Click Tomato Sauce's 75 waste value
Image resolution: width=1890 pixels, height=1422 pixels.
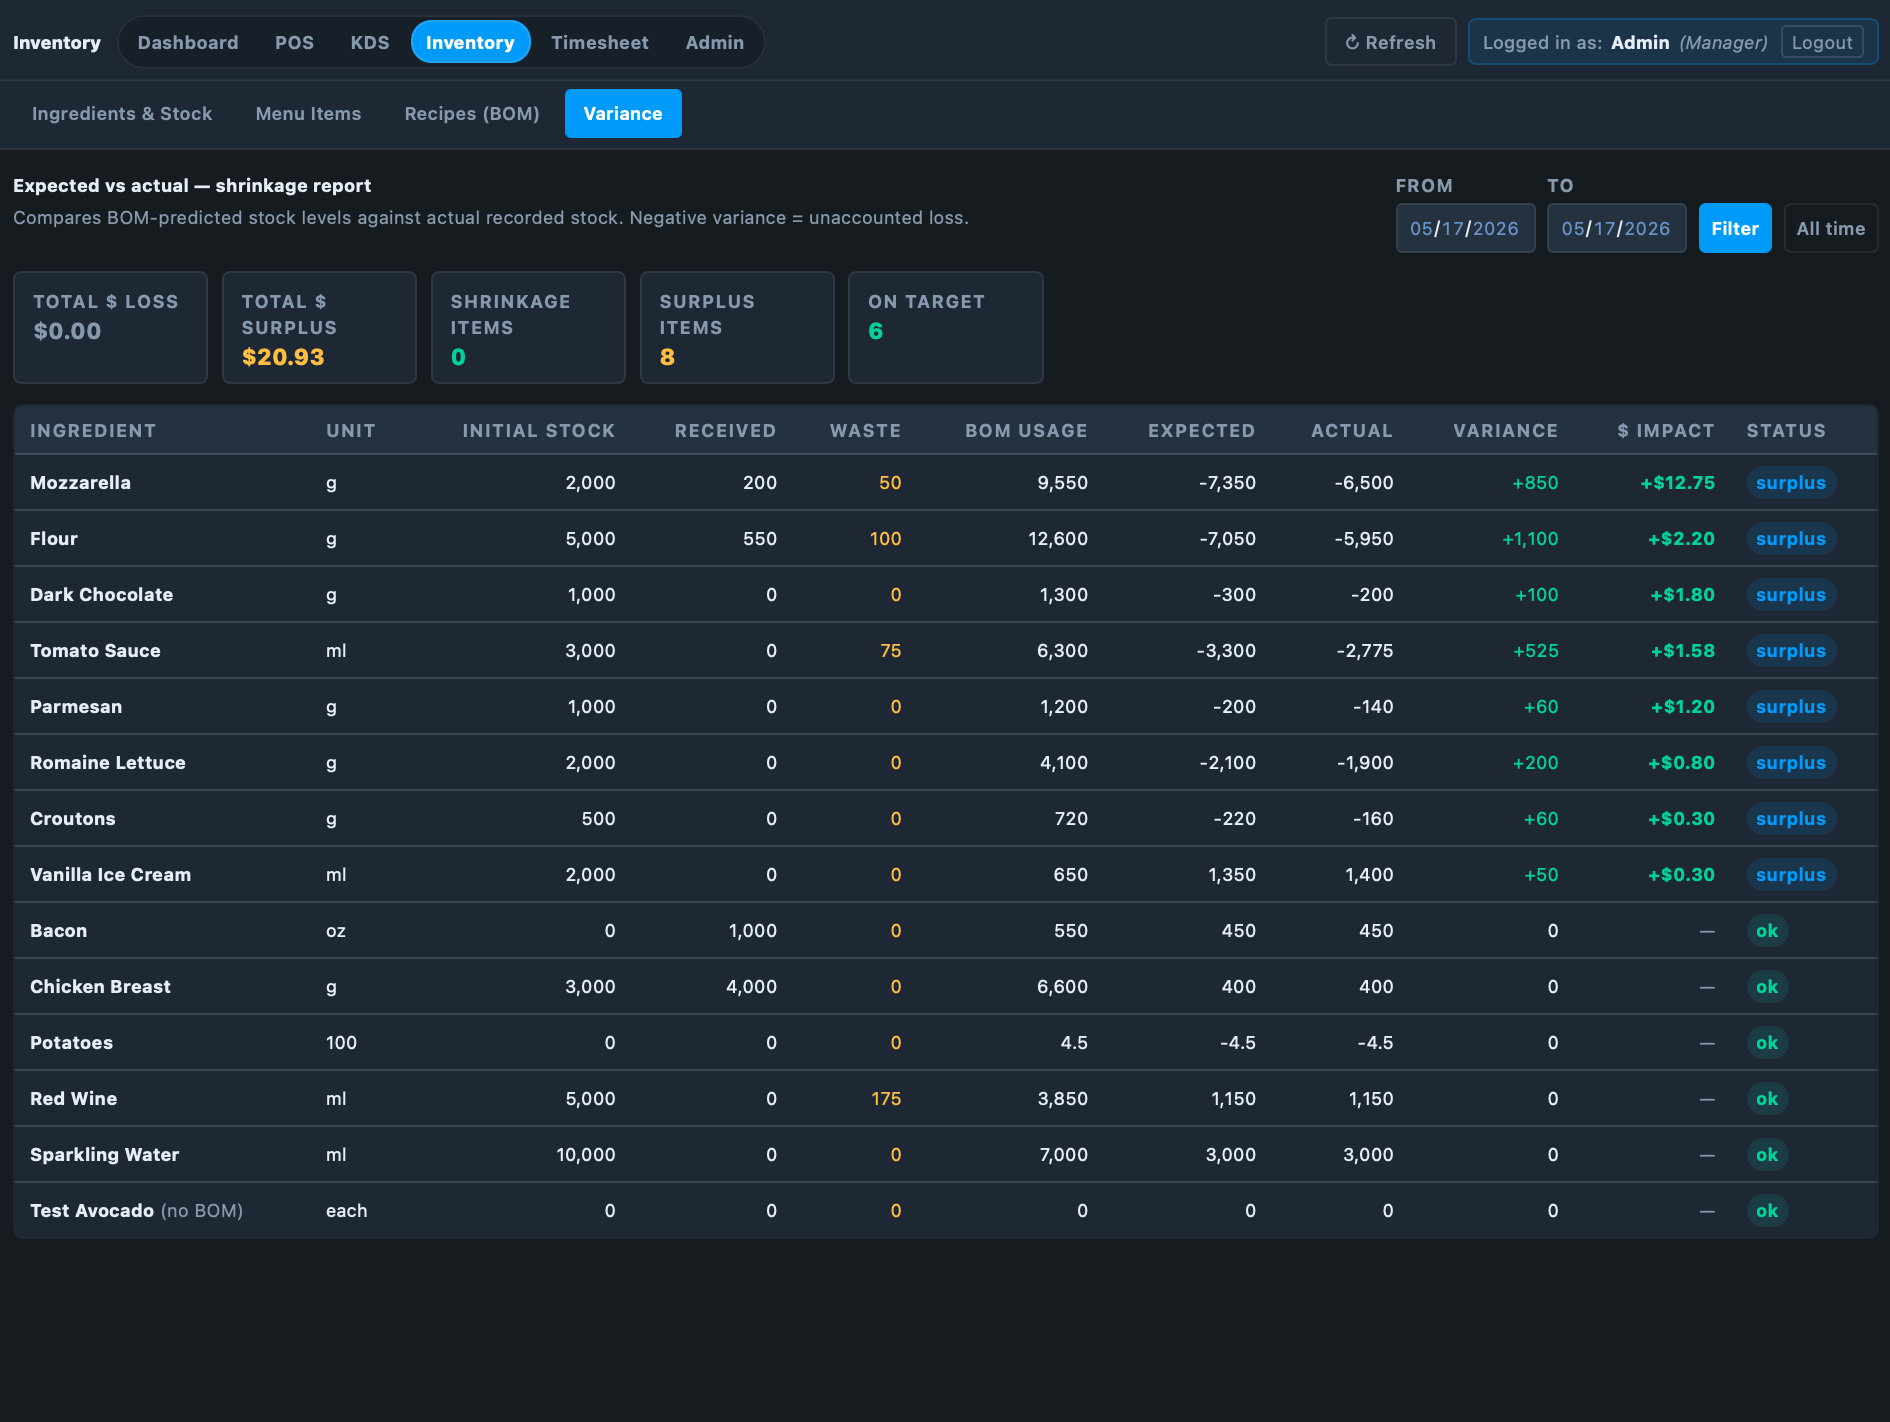[x=890, y=650]
